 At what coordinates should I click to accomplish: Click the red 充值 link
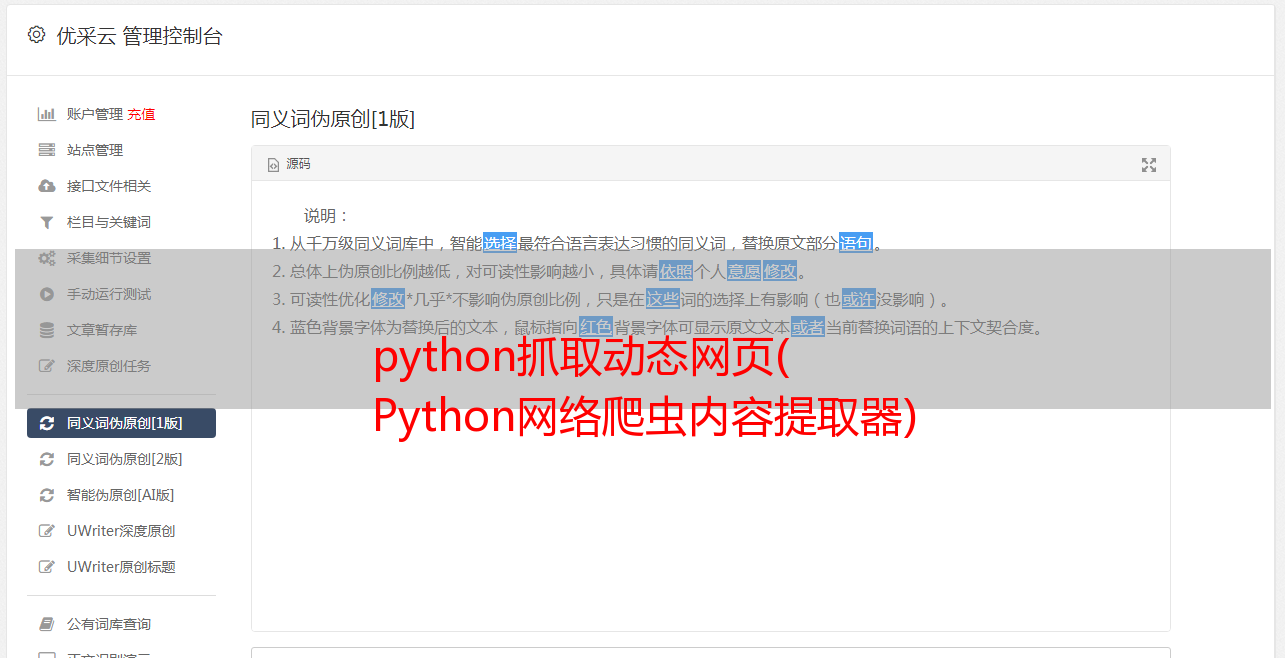[141, 114]
